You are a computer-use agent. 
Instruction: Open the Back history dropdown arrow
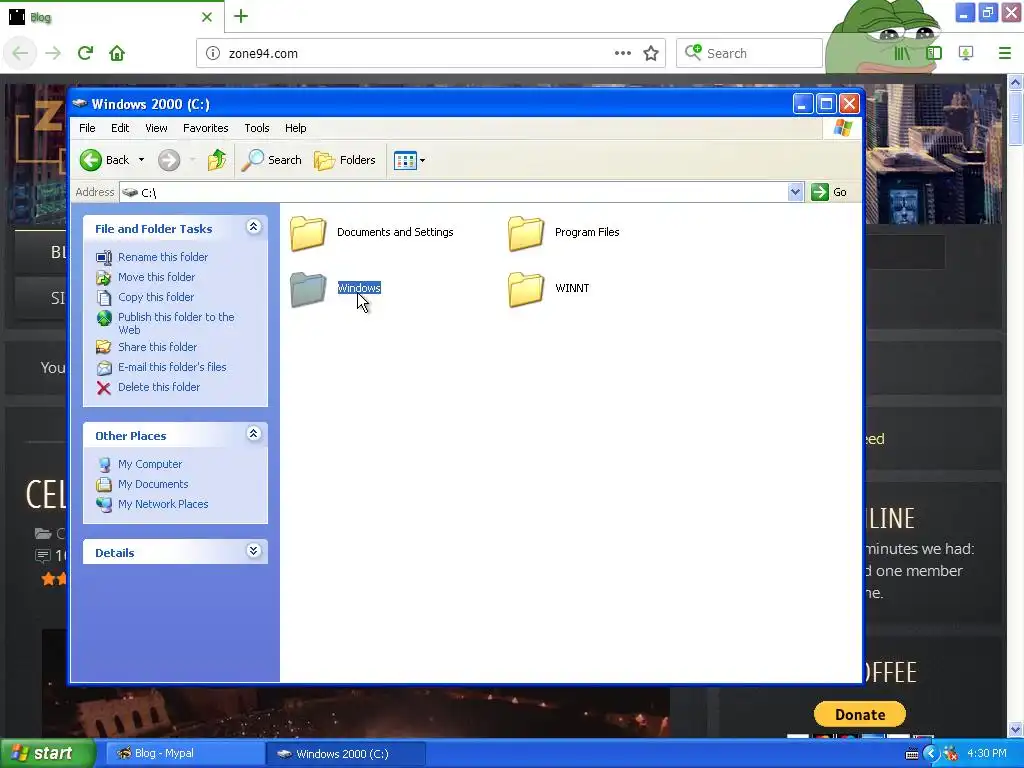coord(141,160)
